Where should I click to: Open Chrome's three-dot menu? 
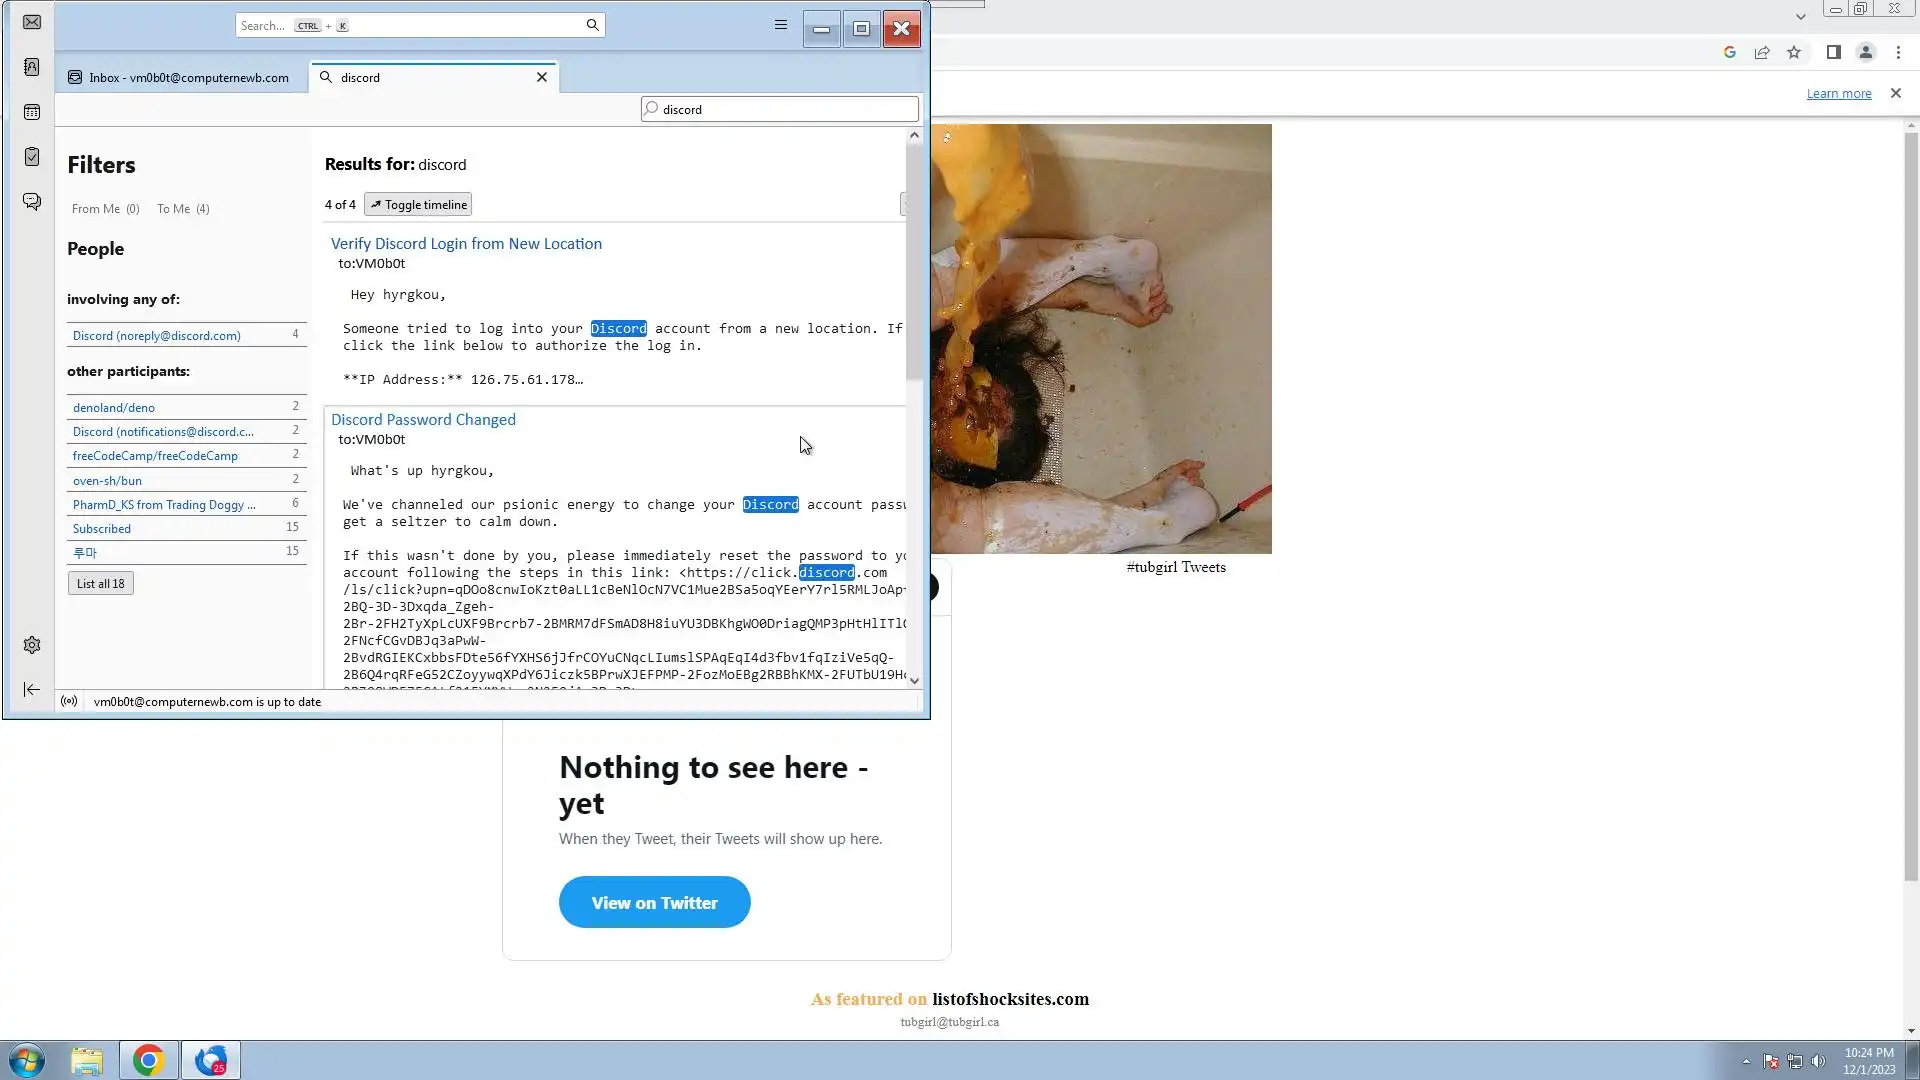[x=1898, y=53]
